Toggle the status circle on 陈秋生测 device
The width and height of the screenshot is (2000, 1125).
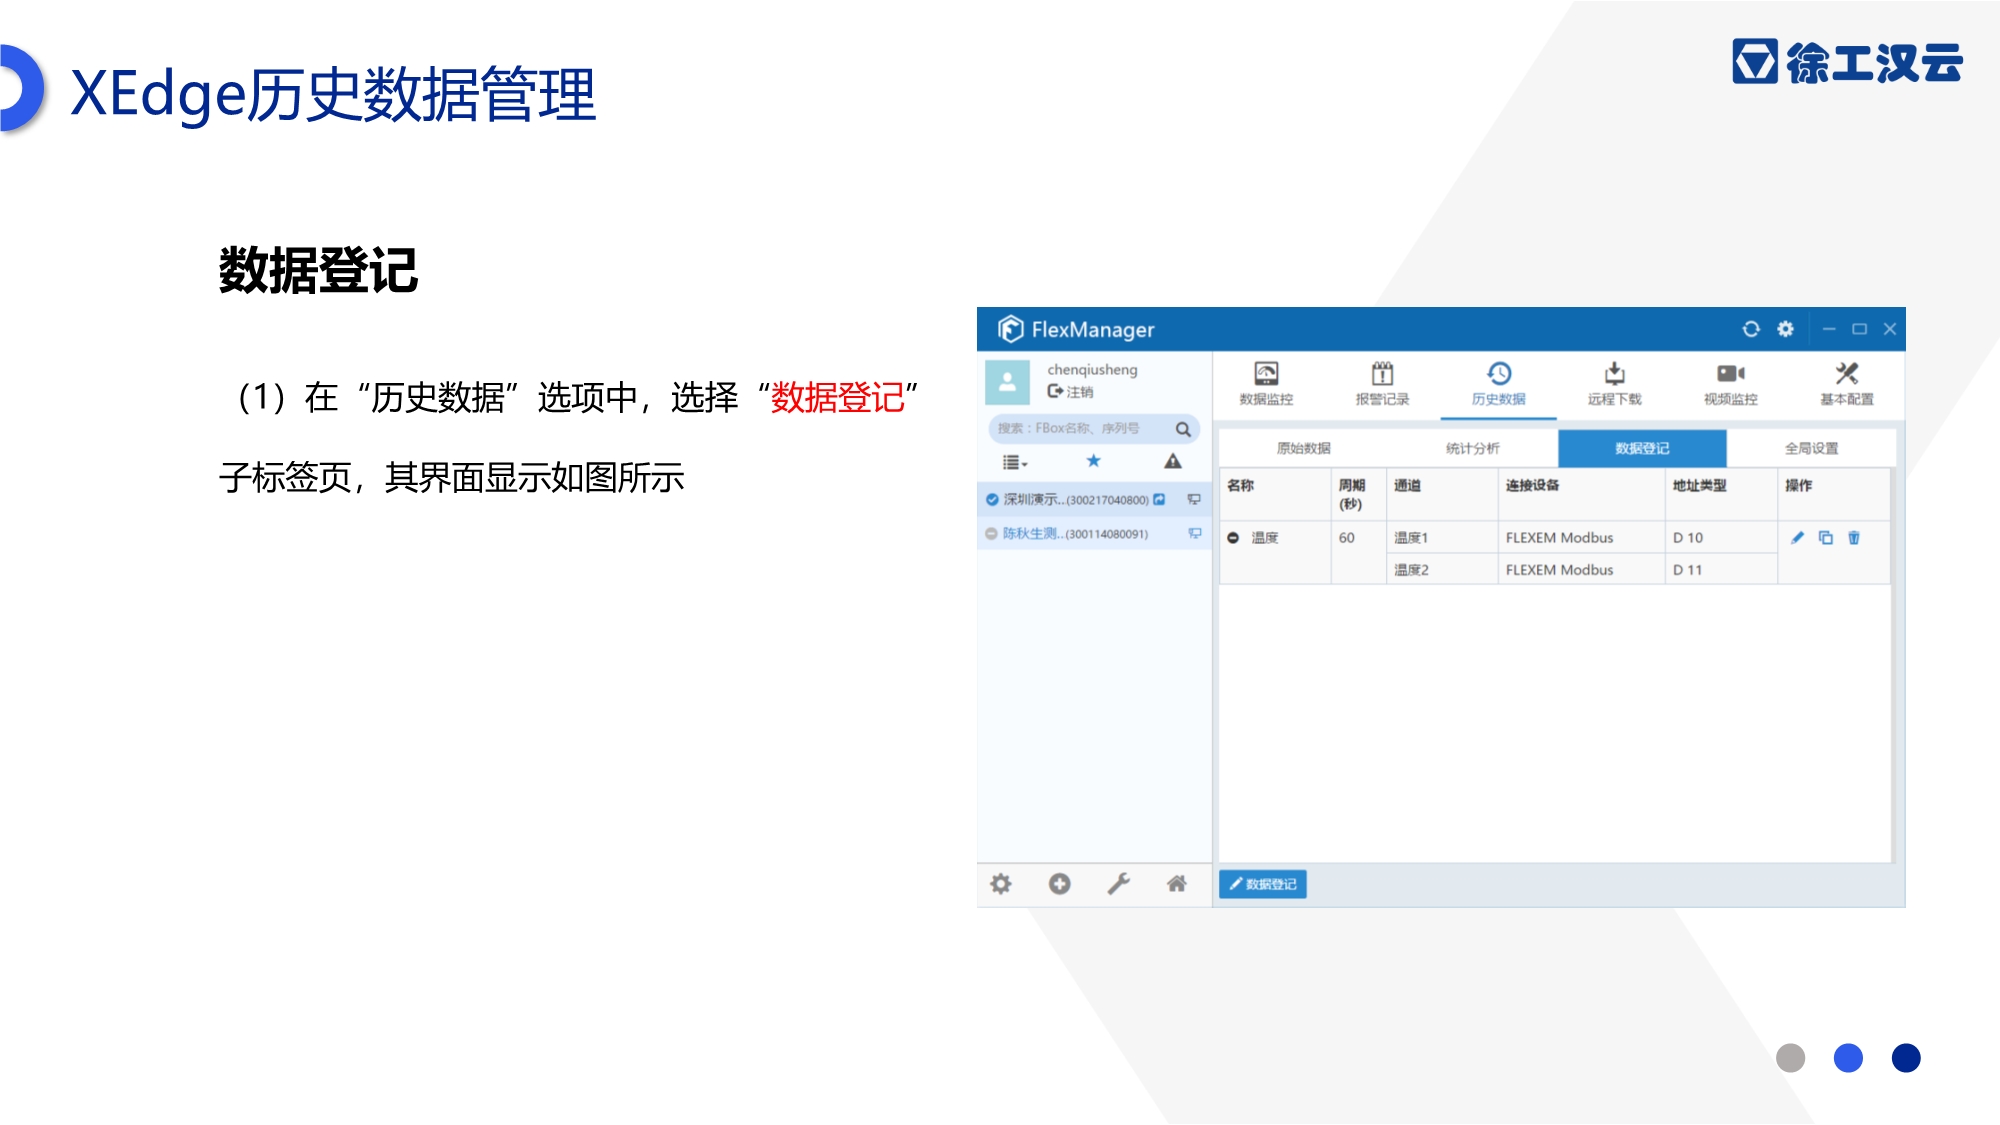coord(992,533)
